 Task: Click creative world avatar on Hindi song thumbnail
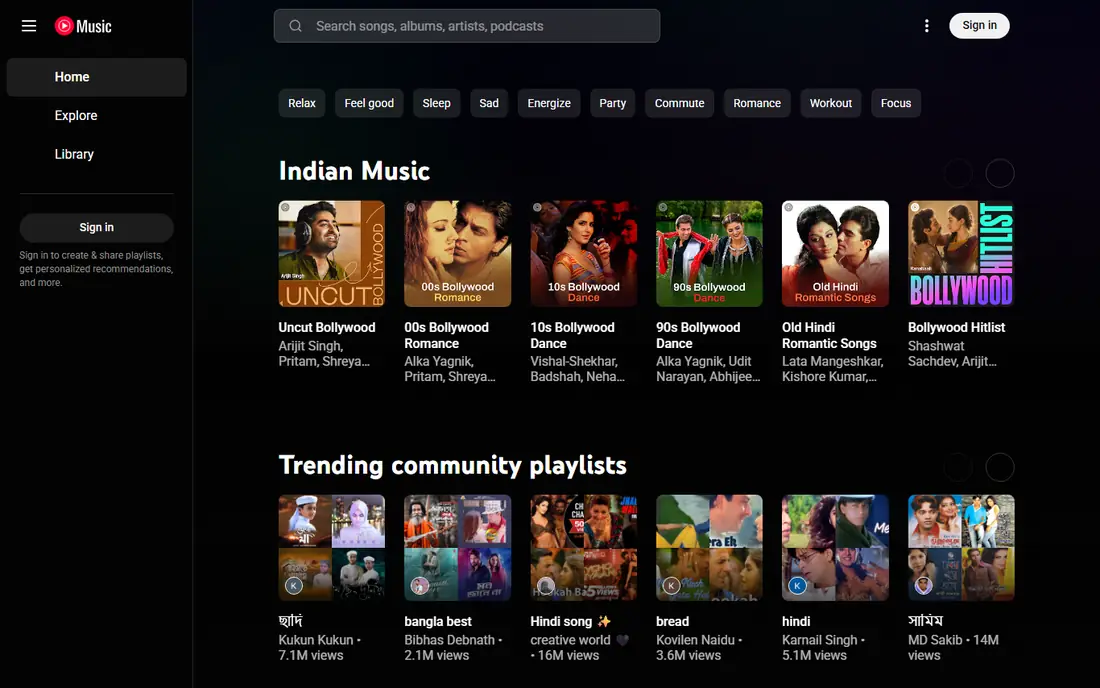(546, 586)
